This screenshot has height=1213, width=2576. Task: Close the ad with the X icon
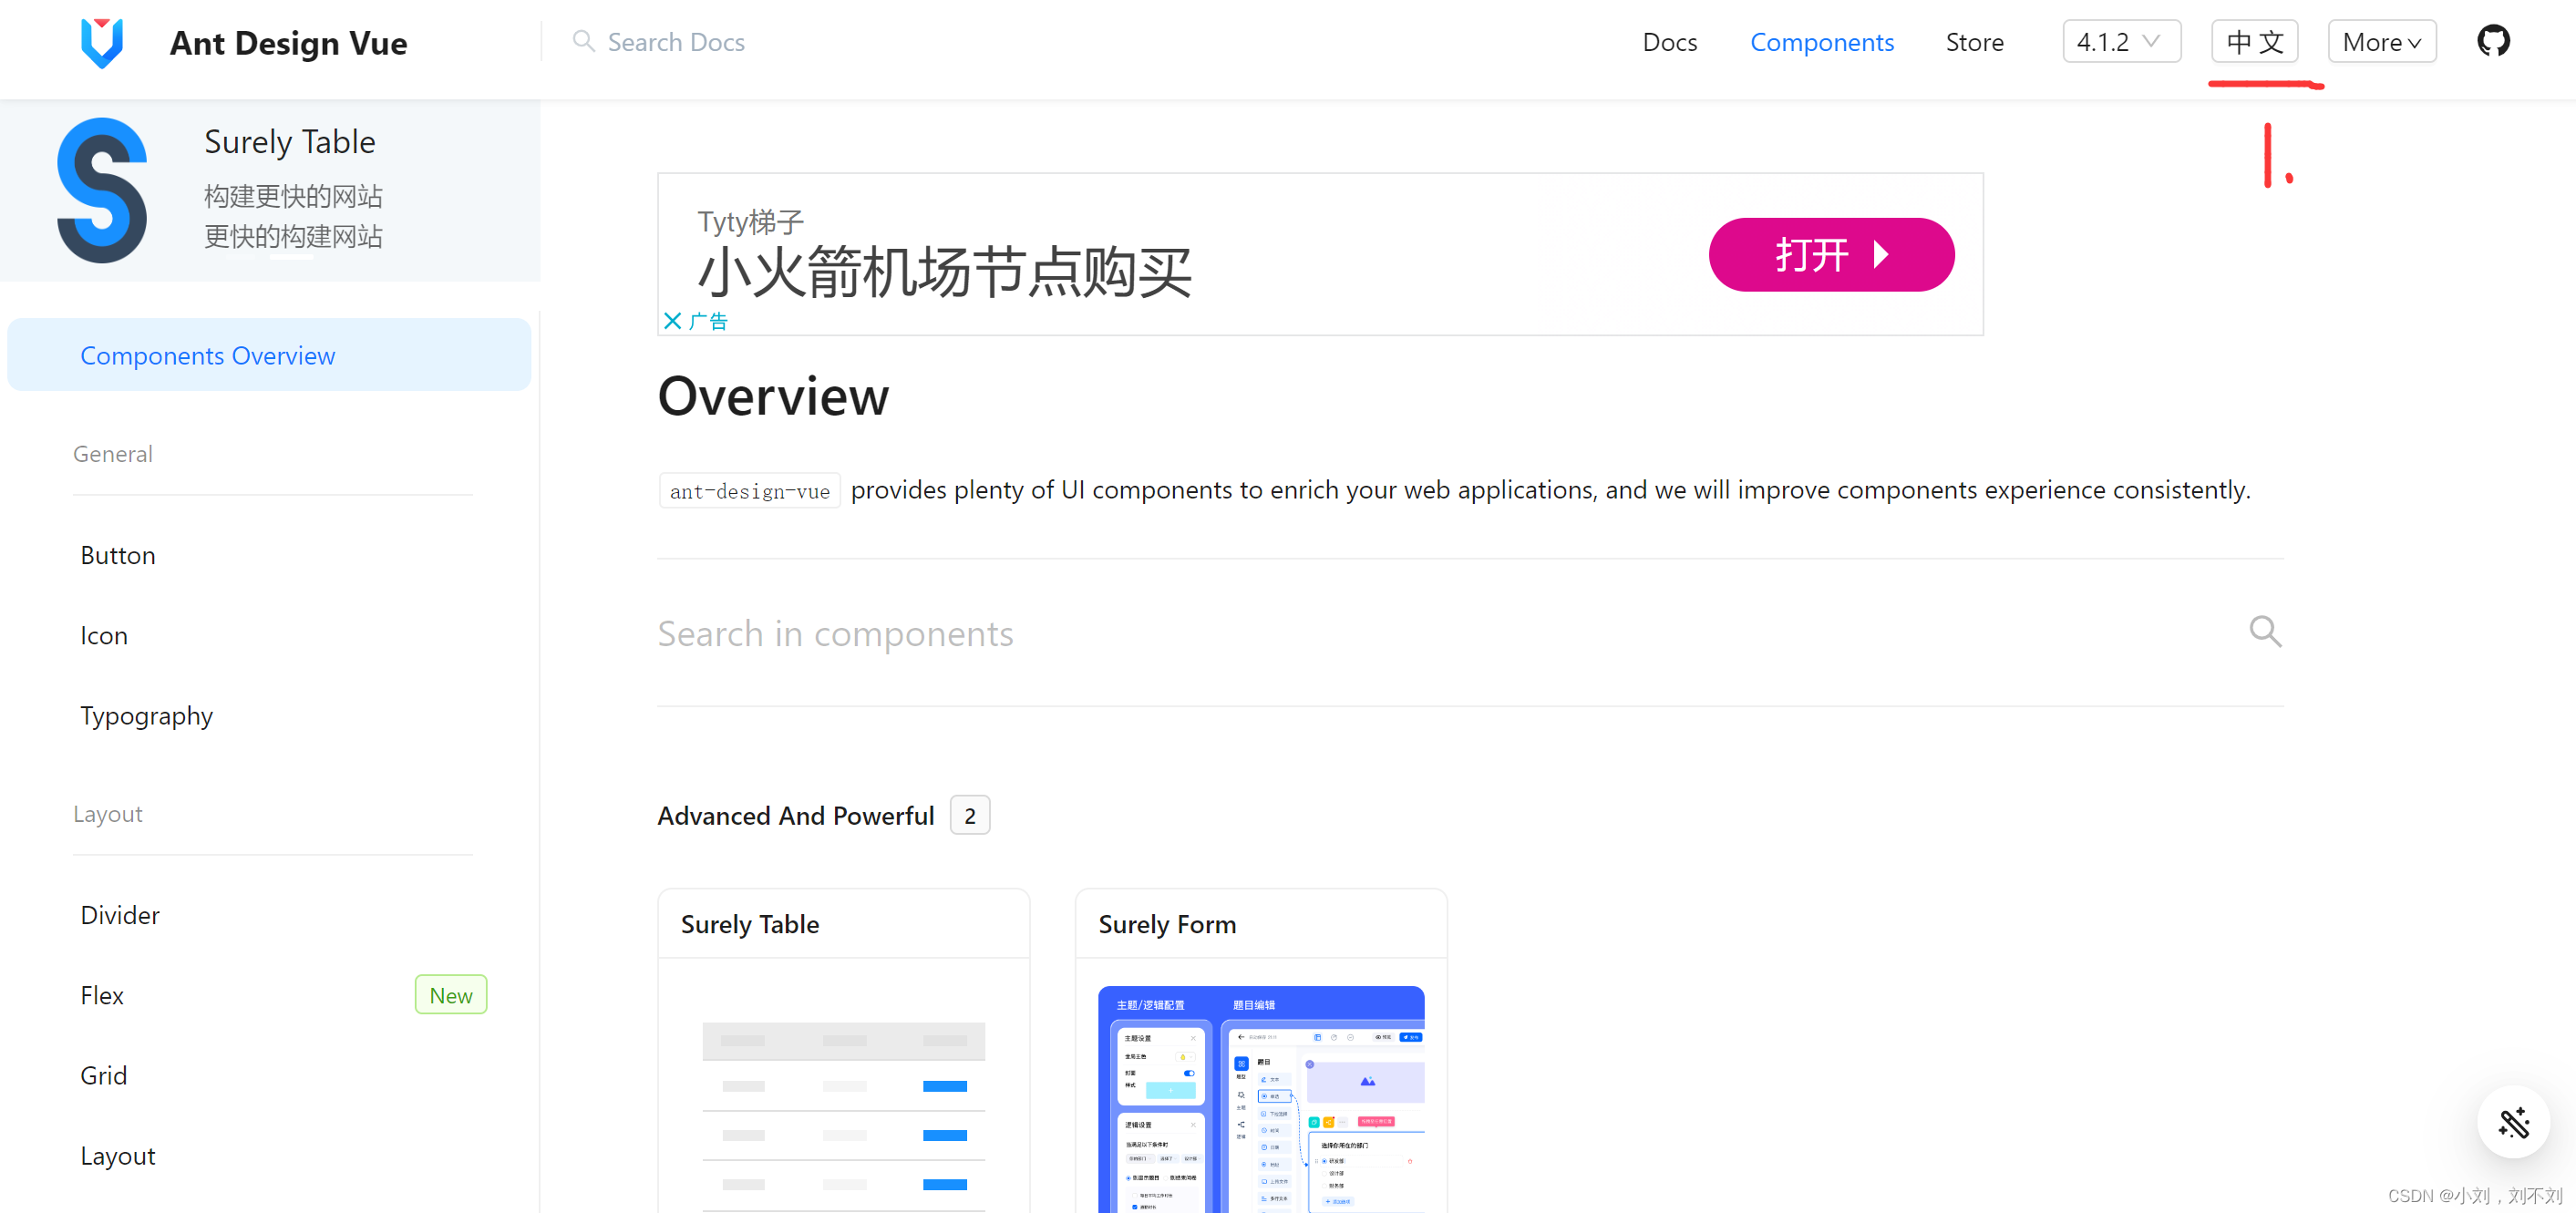672,321
